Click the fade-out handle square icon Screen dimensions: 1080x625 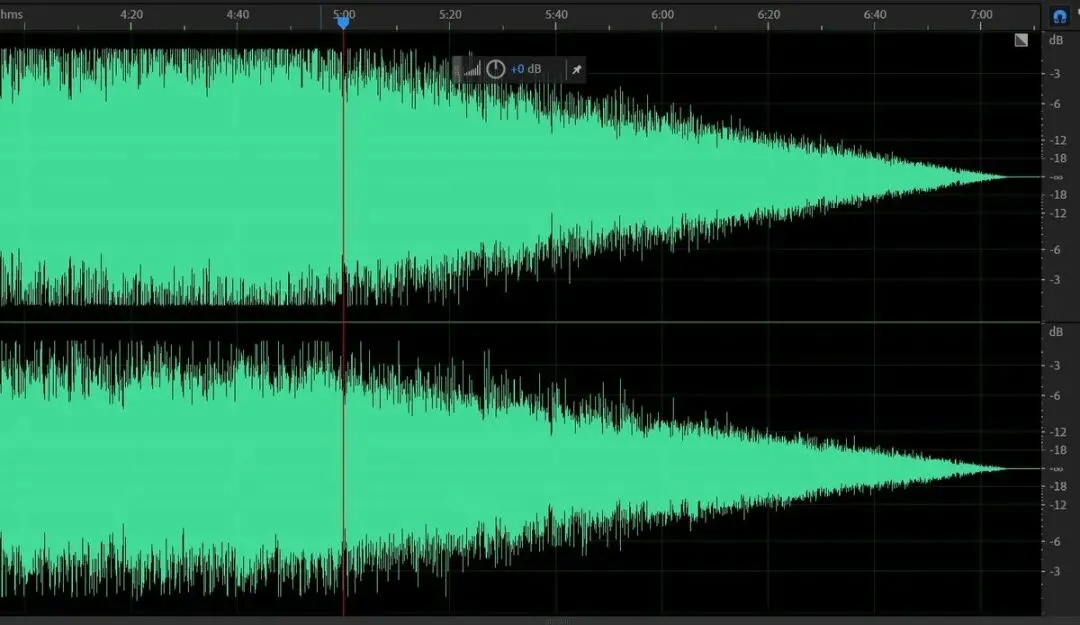point(1021,41)
